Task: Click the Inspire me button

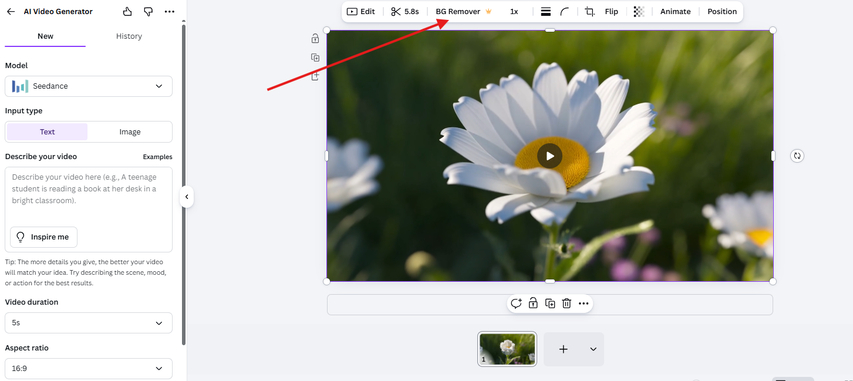Action: tap(44, 237)
